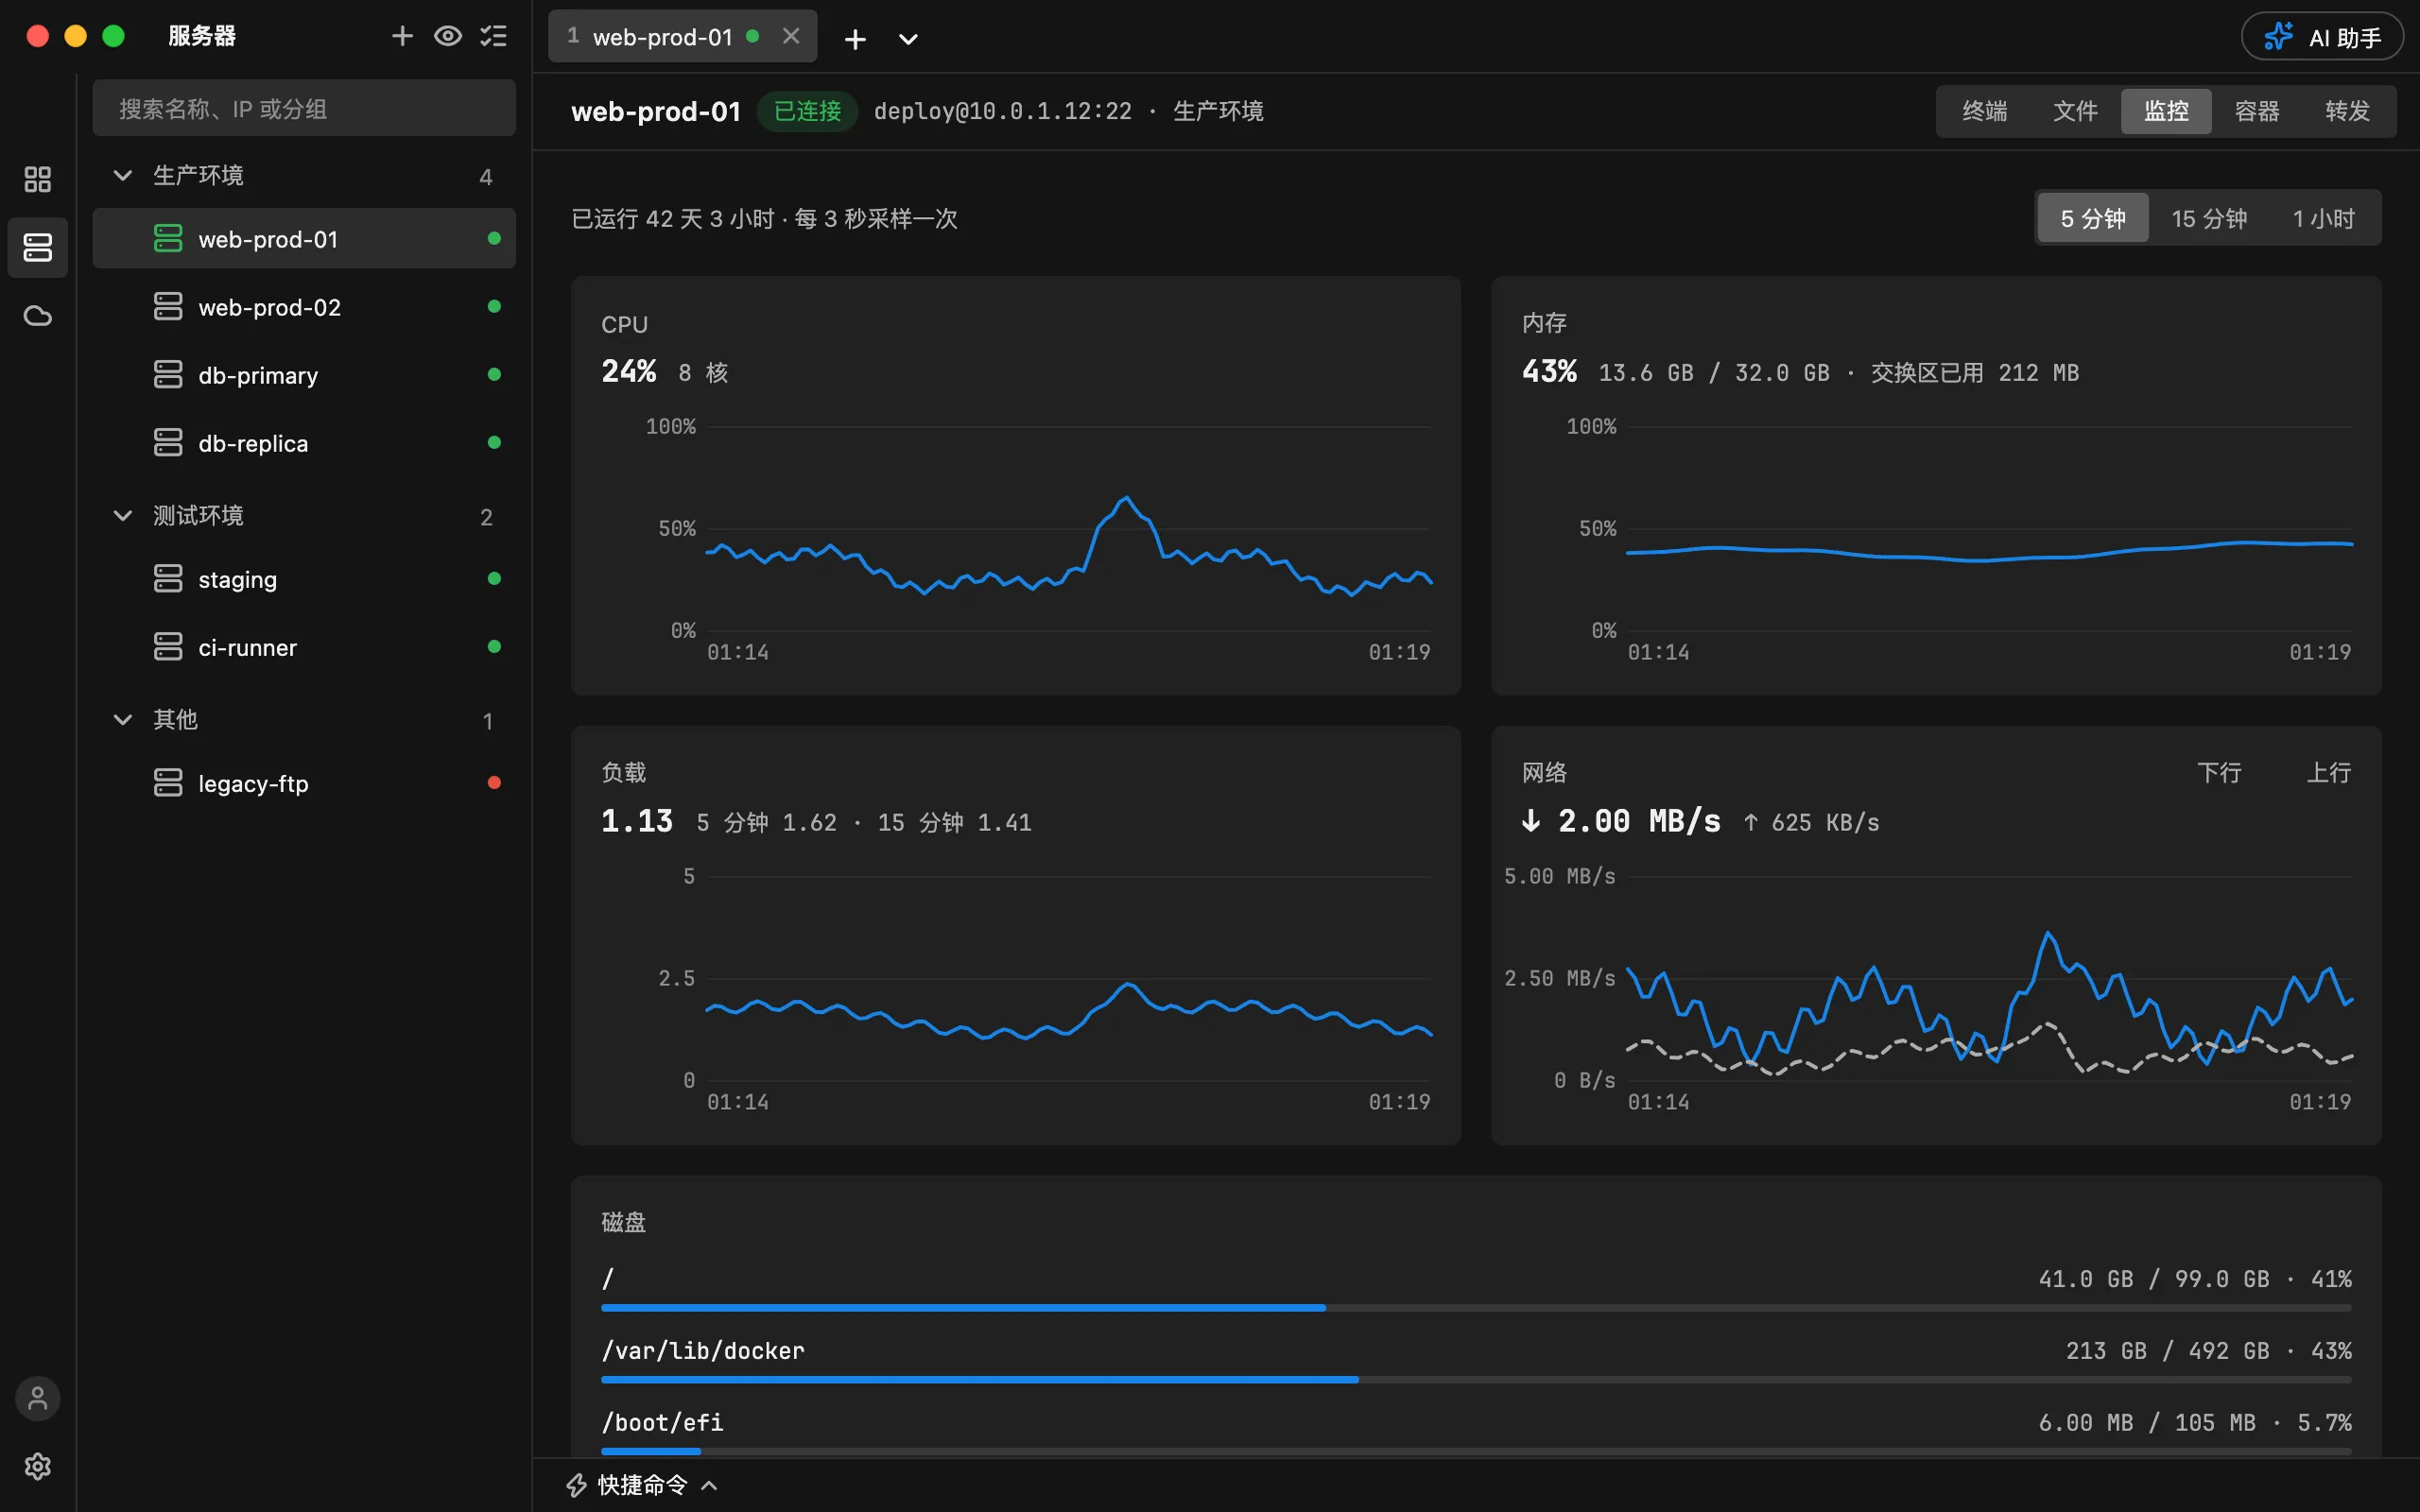Viewport: 2420px width, 1512px height.
Task: Click web-prod-01 server icon in list
Action: pyautogui.click(x=168, y=239)
